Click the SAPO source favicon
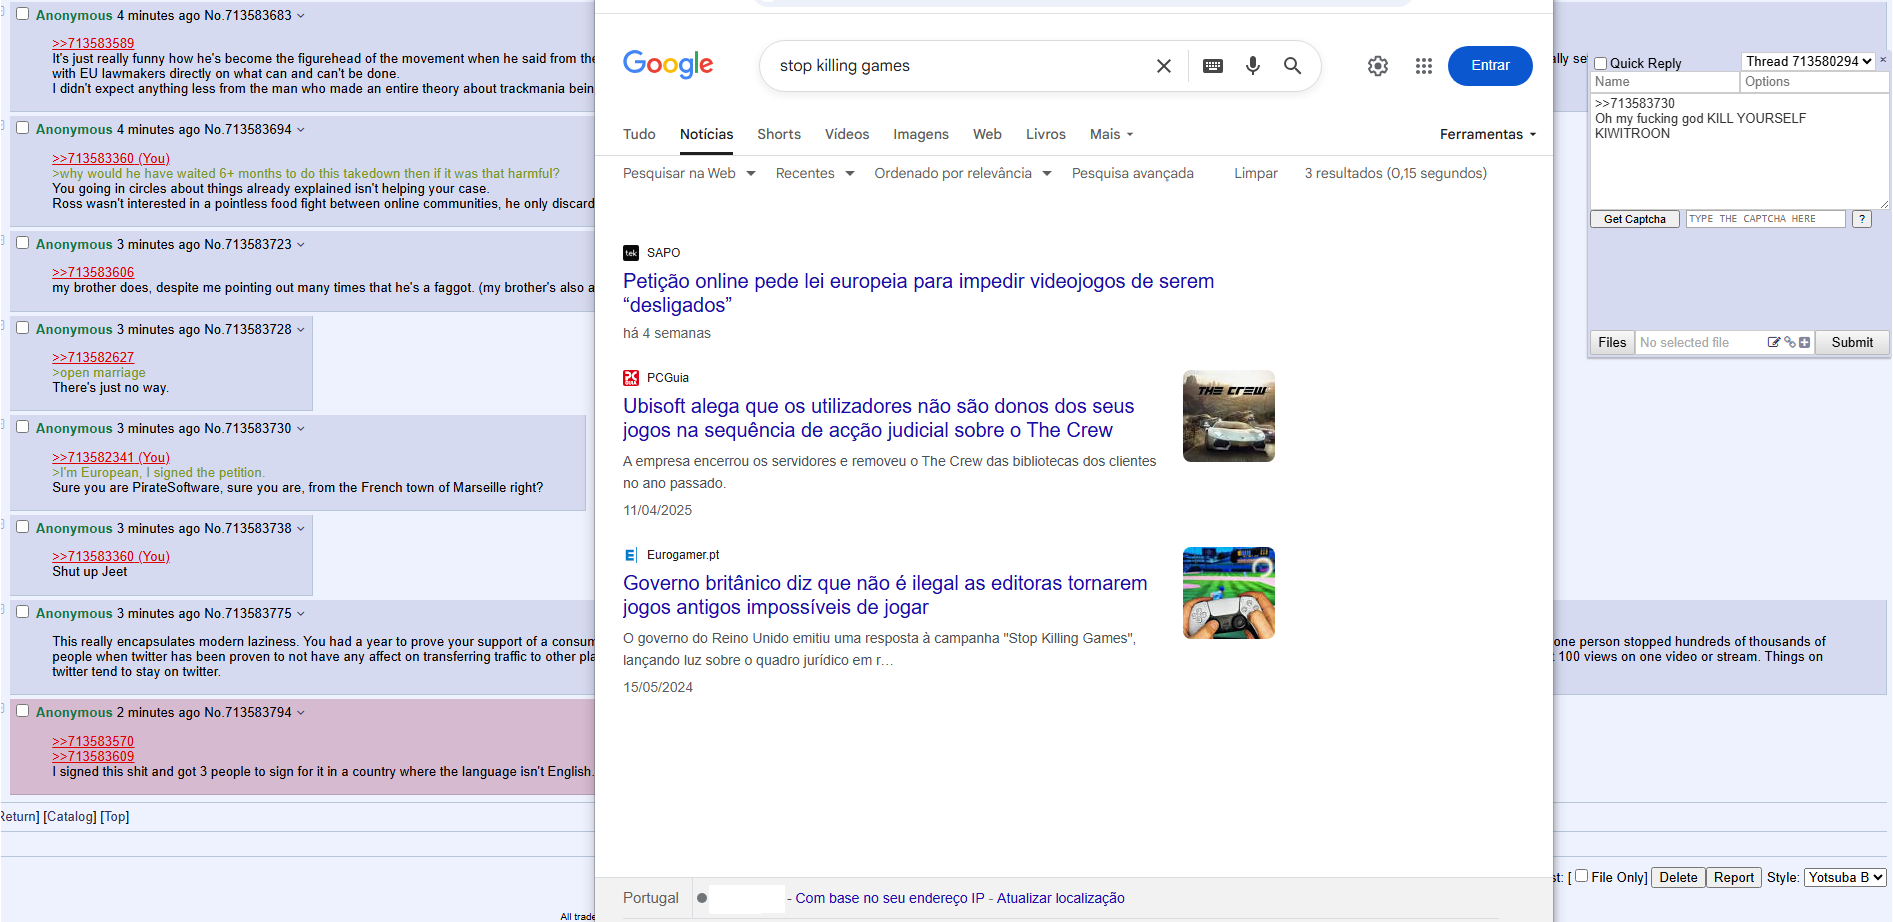 point(631,253)
